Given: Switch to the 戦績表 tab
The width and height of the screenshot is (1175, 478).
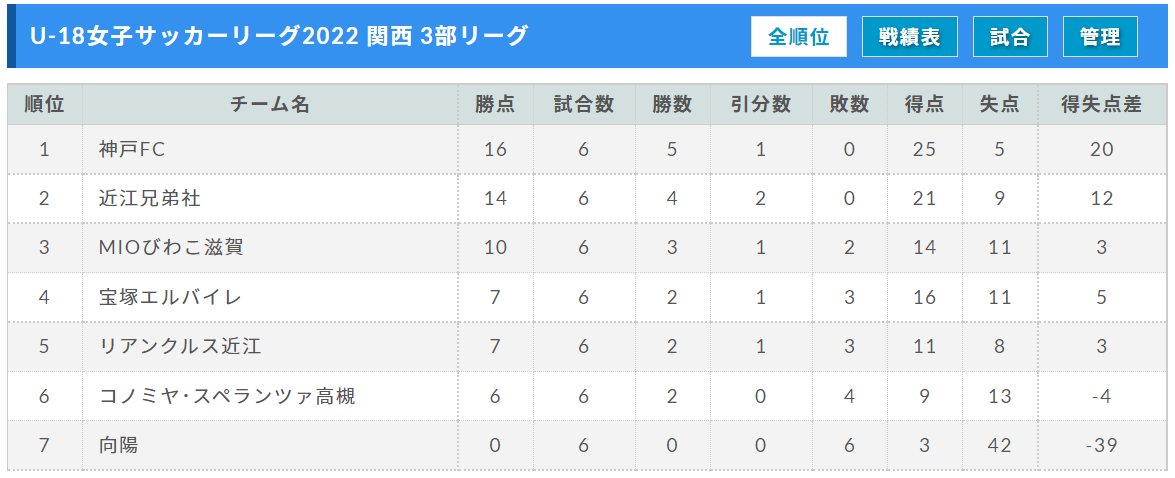Looking at the screenshot, I should click(910, 37).
